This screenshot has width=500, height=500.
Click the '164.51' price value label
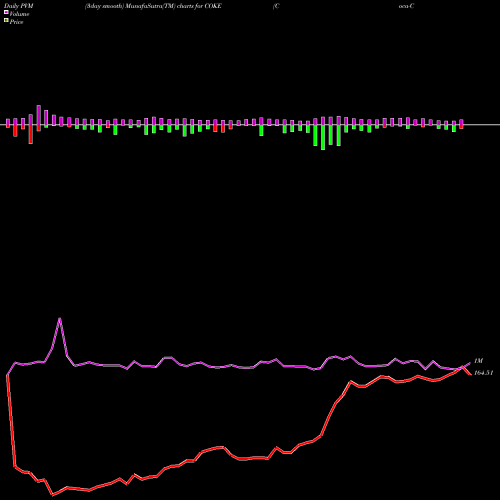484,373
